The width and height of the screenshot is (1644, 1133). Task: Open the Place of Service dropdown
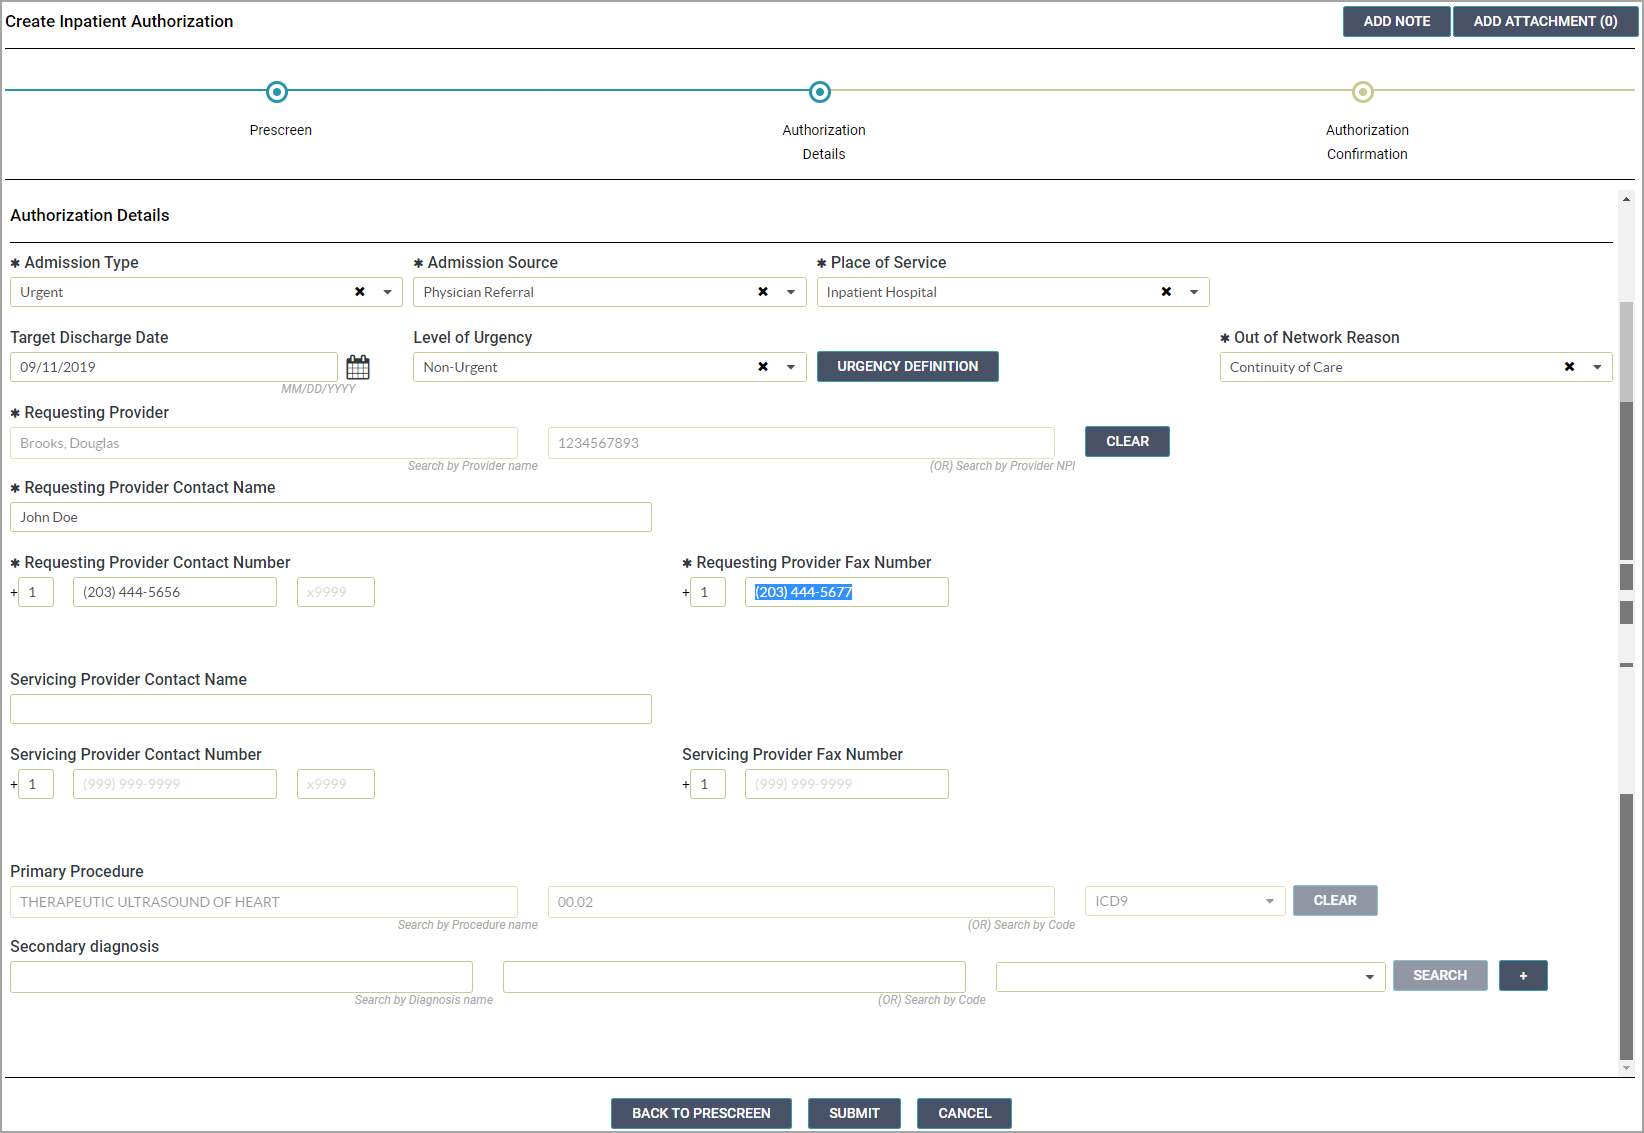pos(1193,292)
